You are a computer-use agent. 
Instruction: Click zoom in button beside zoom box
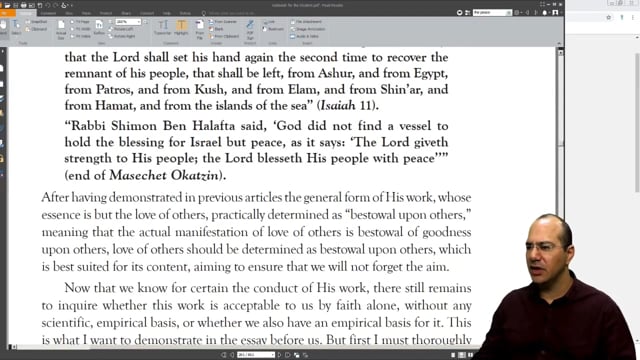click(x=146, y=22)
